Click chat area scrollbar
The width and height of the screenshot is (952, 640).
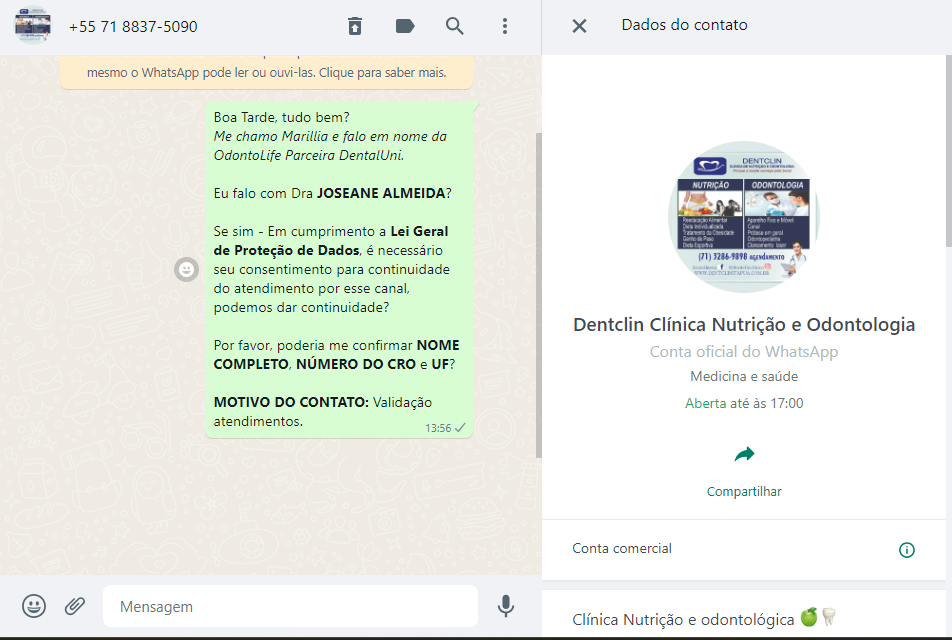click(539, 295)
